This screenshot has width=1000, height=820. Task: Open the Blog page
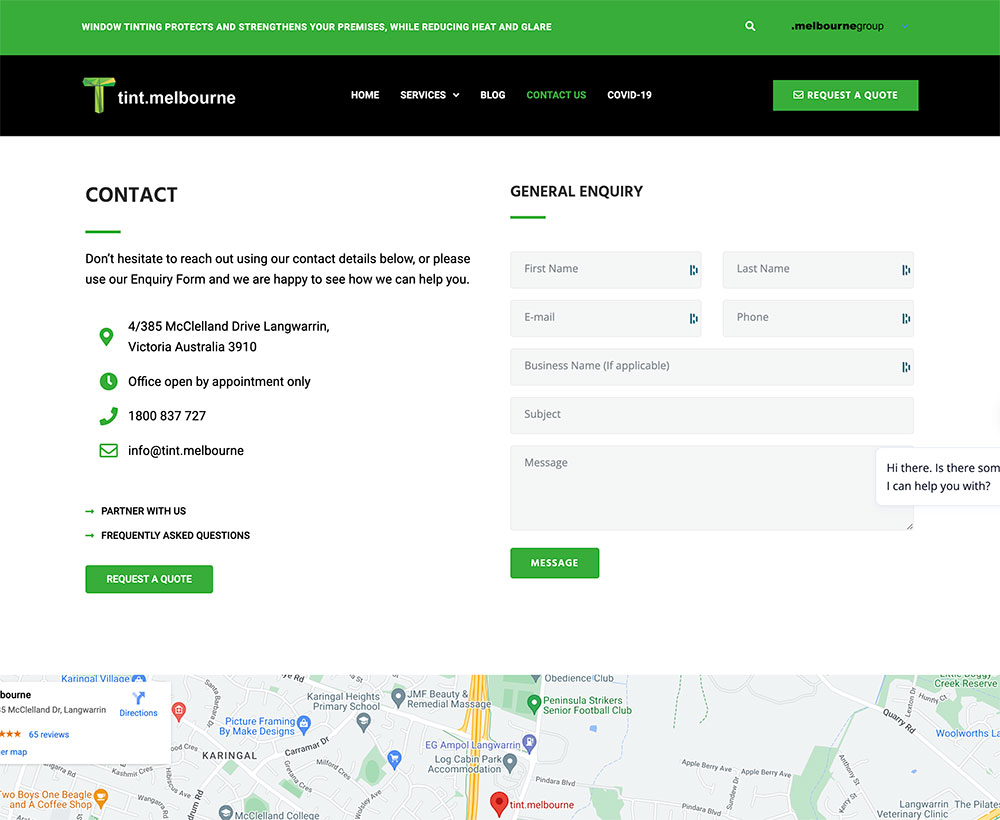(492, 95)
